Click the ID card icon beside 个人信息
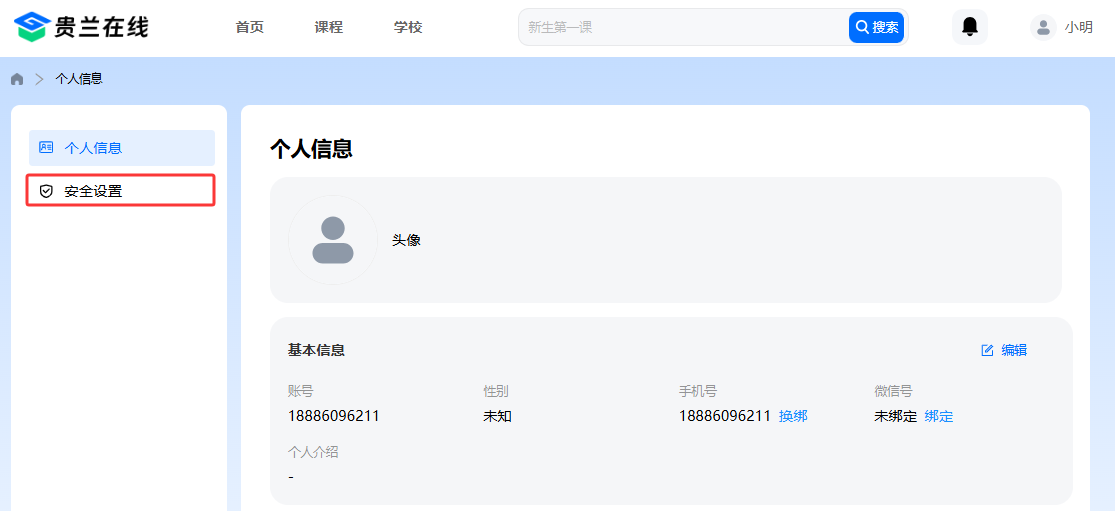Image resolution: width=1115 pixels, height=511 pixels. pyautogui.click(x=46, y=147)
